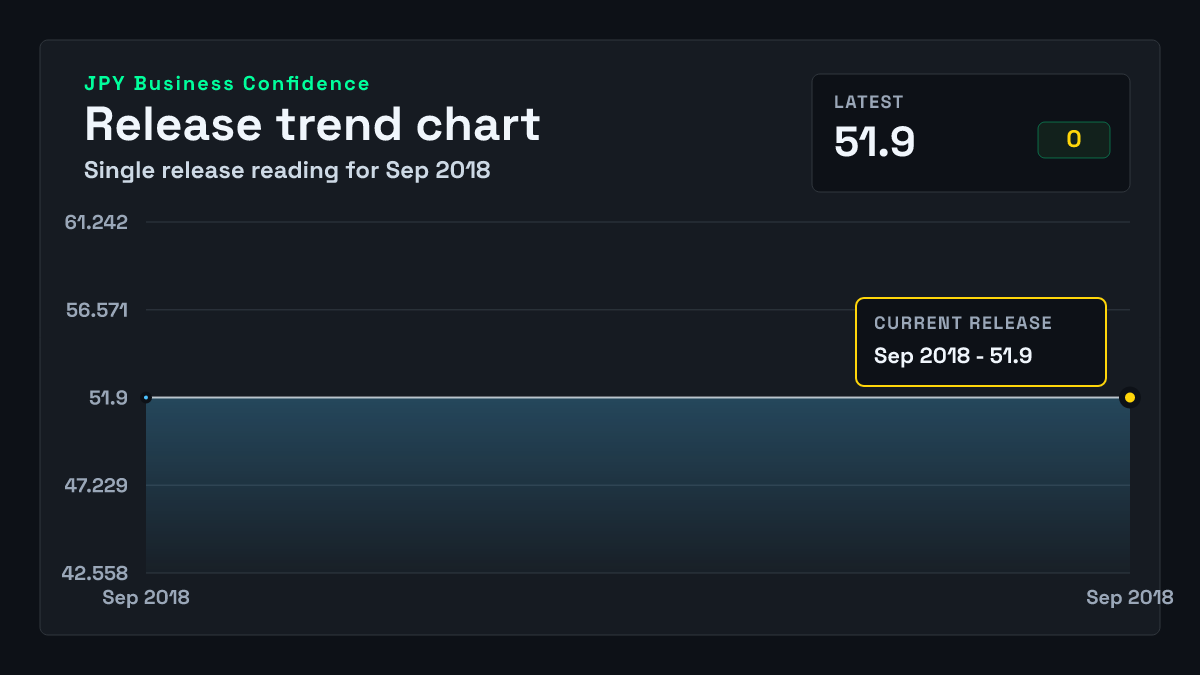This screenshot has height=675, width=1200.
Task: Click the Release trend chart title
Action: click(x=312, y=125)
